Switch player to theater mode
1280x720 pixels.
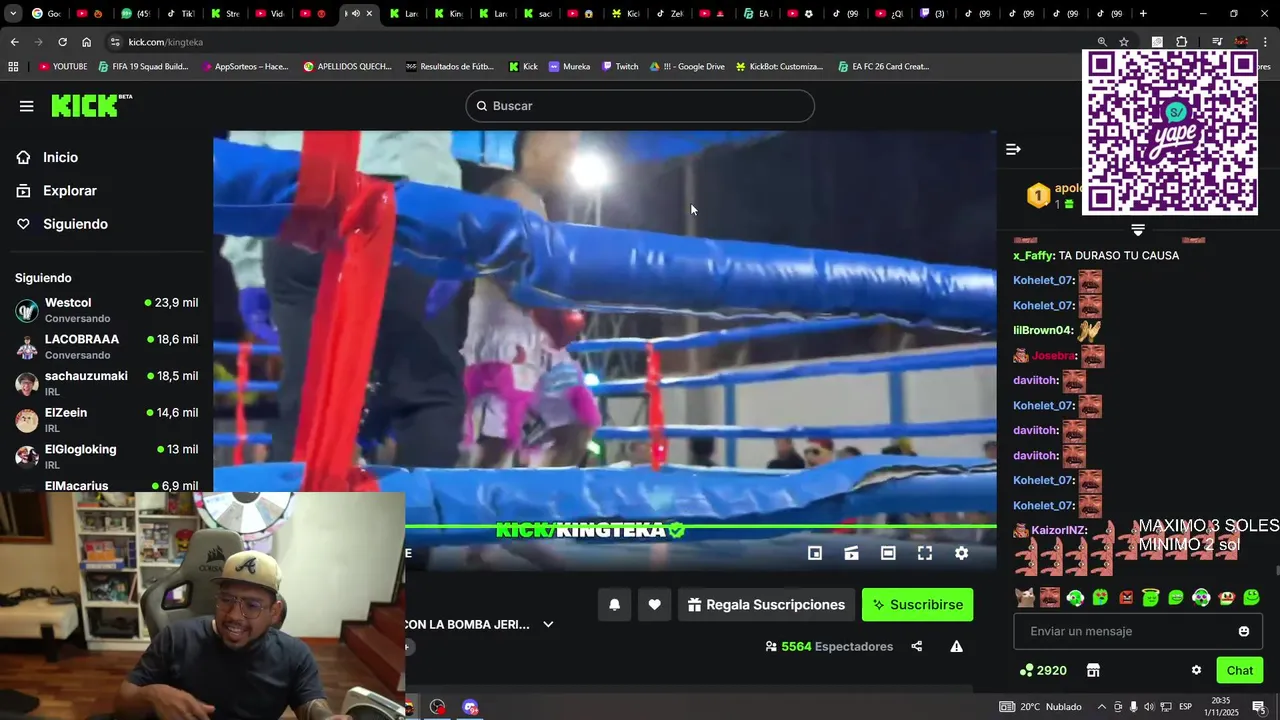coord(888,553)
